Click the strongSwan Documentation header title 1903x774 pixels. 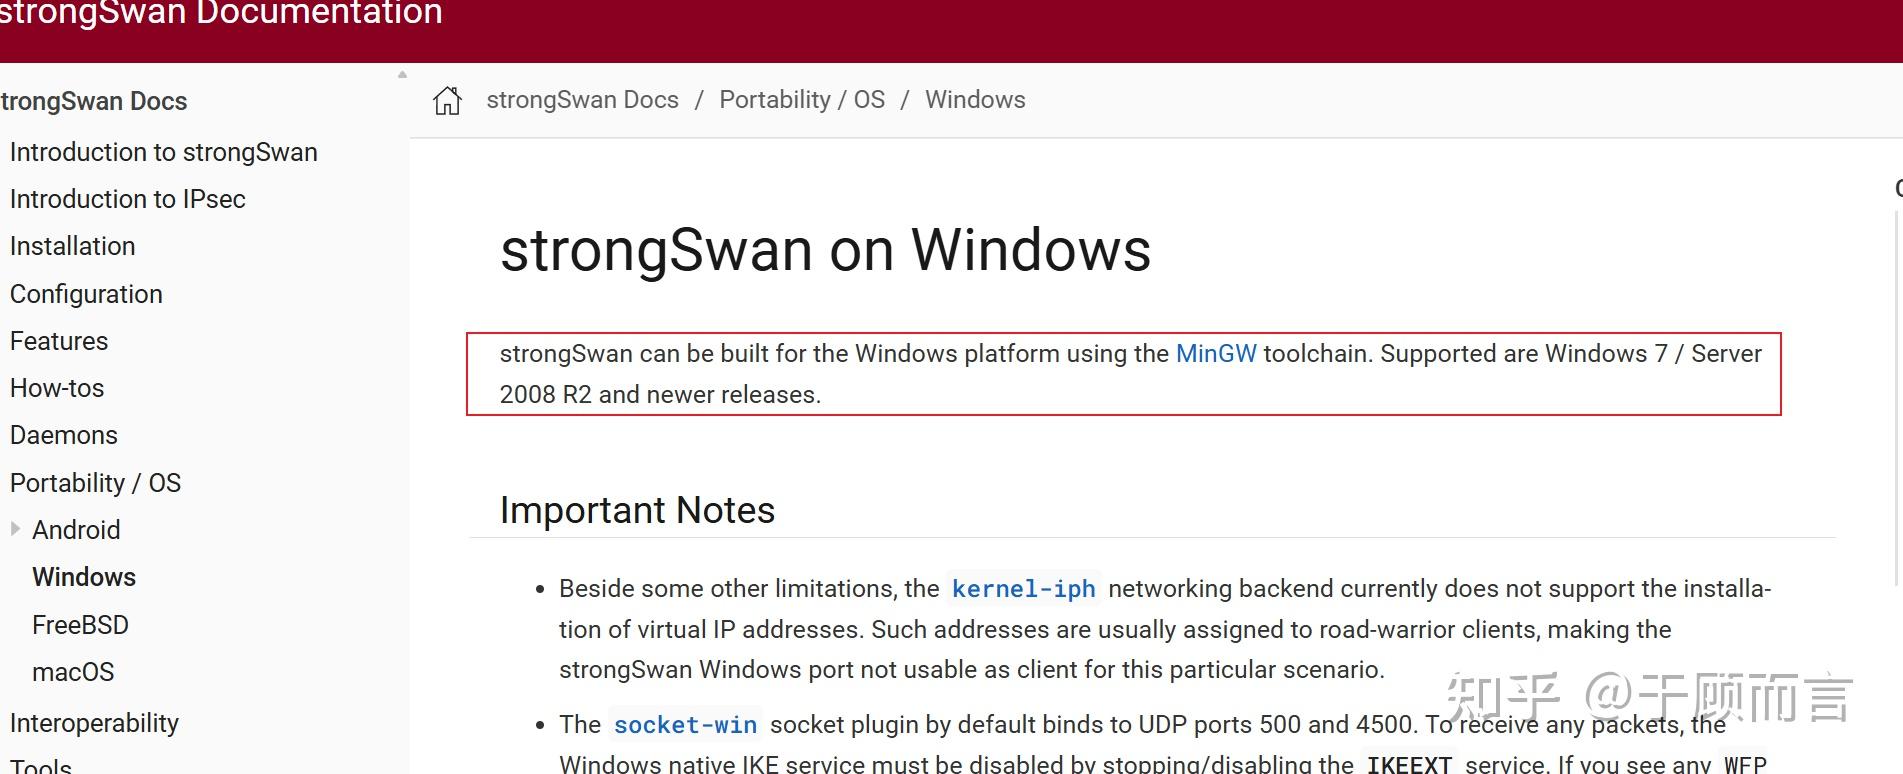tap(218, 14)
